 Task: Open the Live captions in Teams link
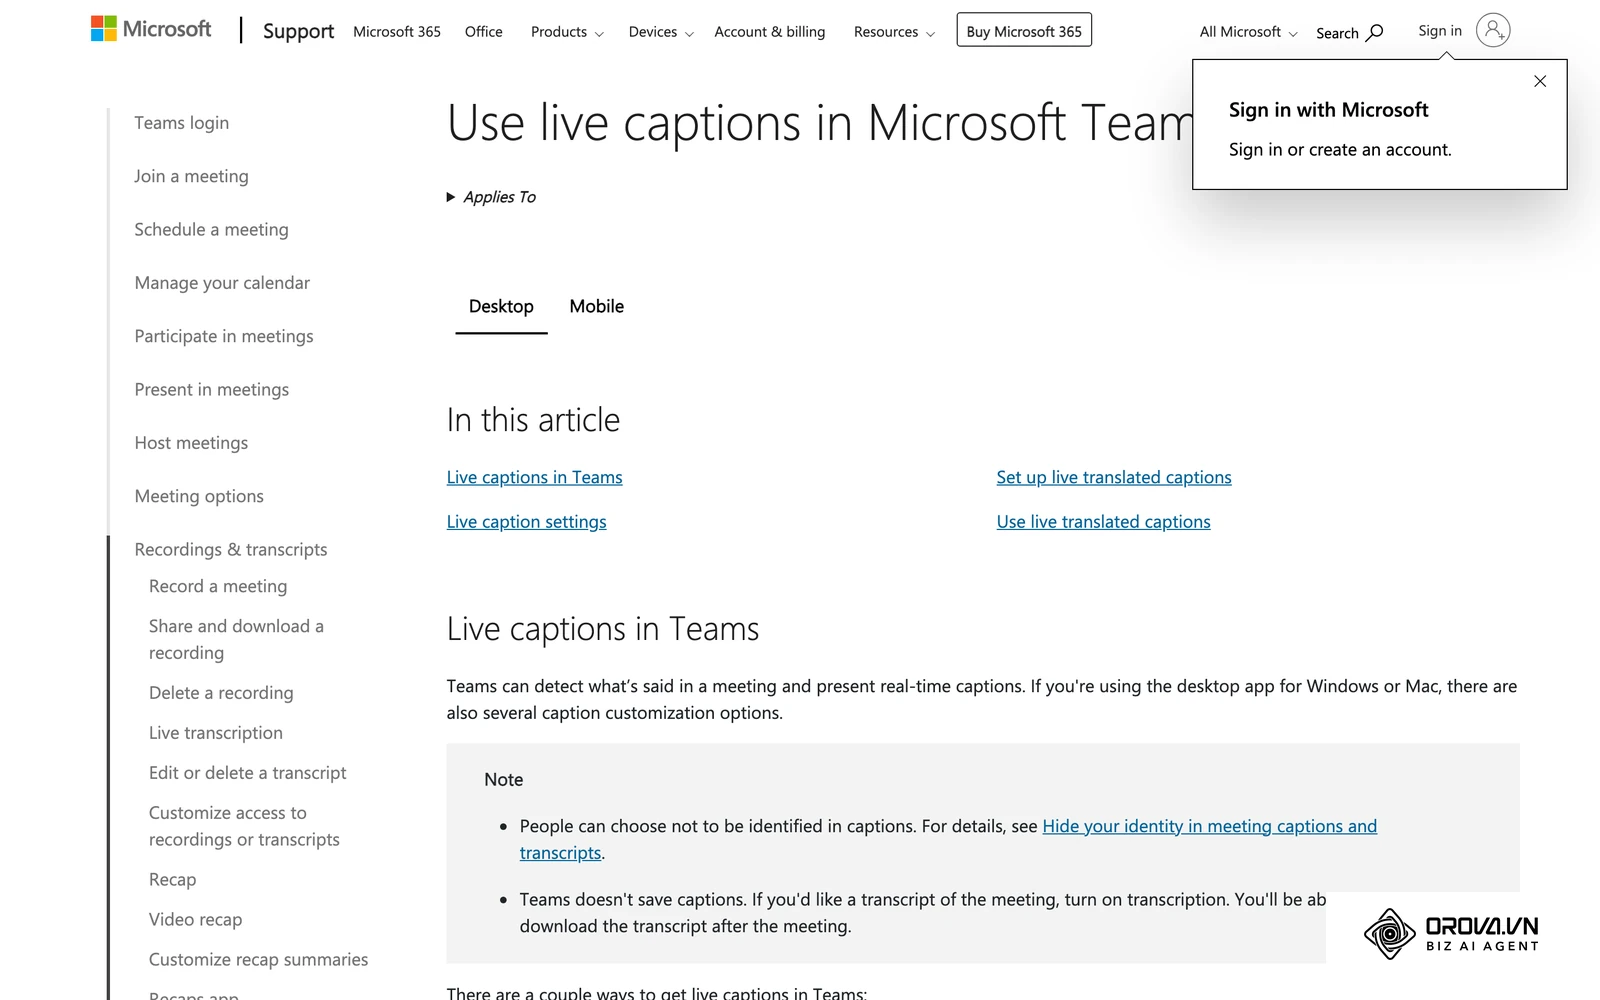point(535,478)
